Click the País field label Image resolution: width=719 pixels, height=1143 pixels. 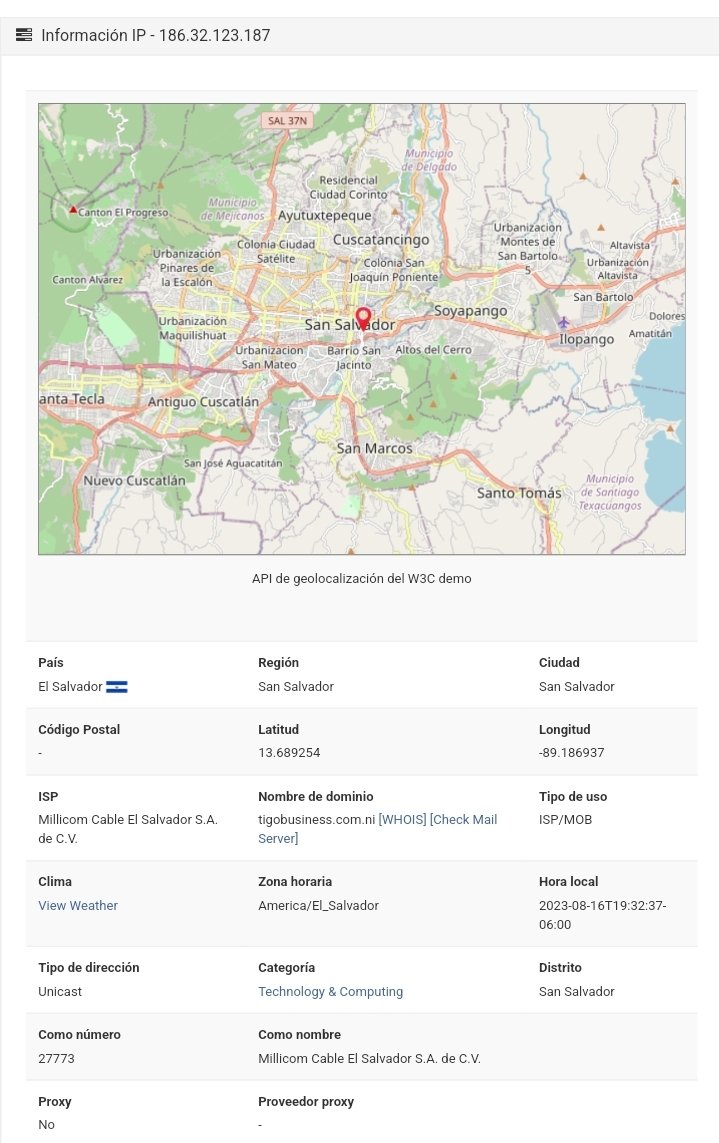(x=51, y=663)
